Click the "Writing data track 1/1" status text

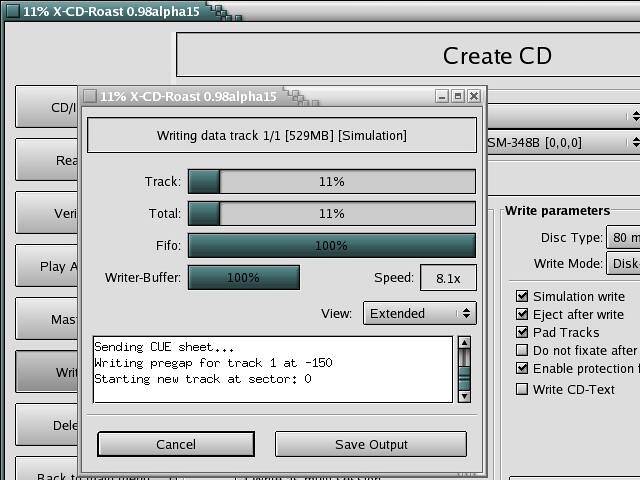[282, 136]
